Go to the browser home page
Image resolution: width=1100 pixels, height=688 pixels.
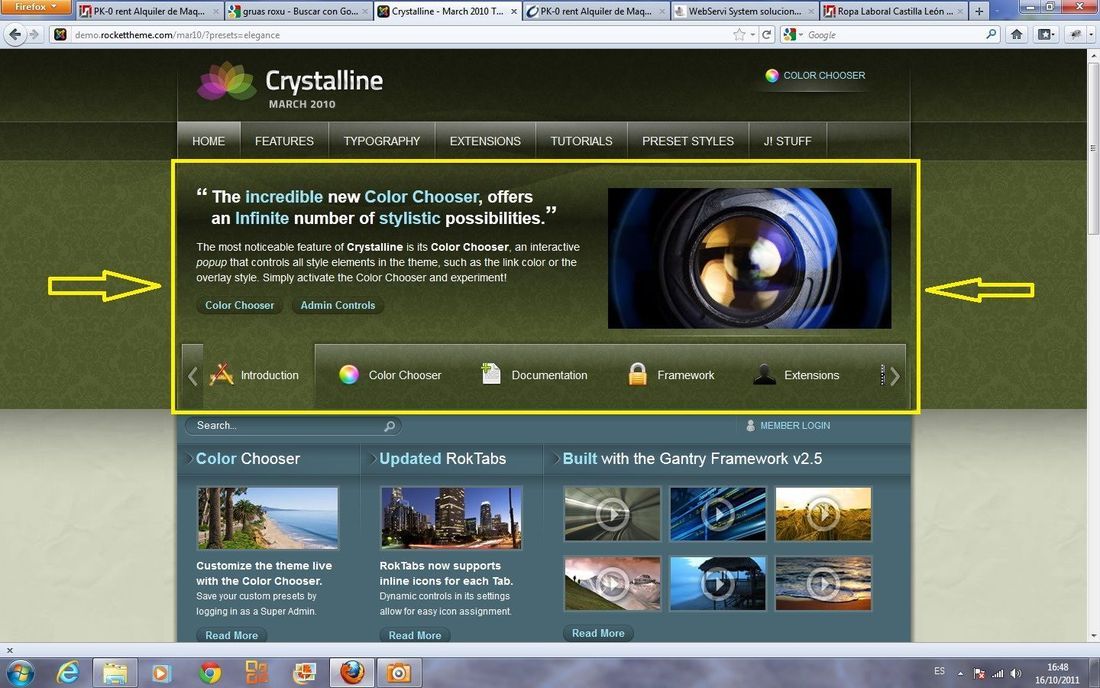(1017, 34)
